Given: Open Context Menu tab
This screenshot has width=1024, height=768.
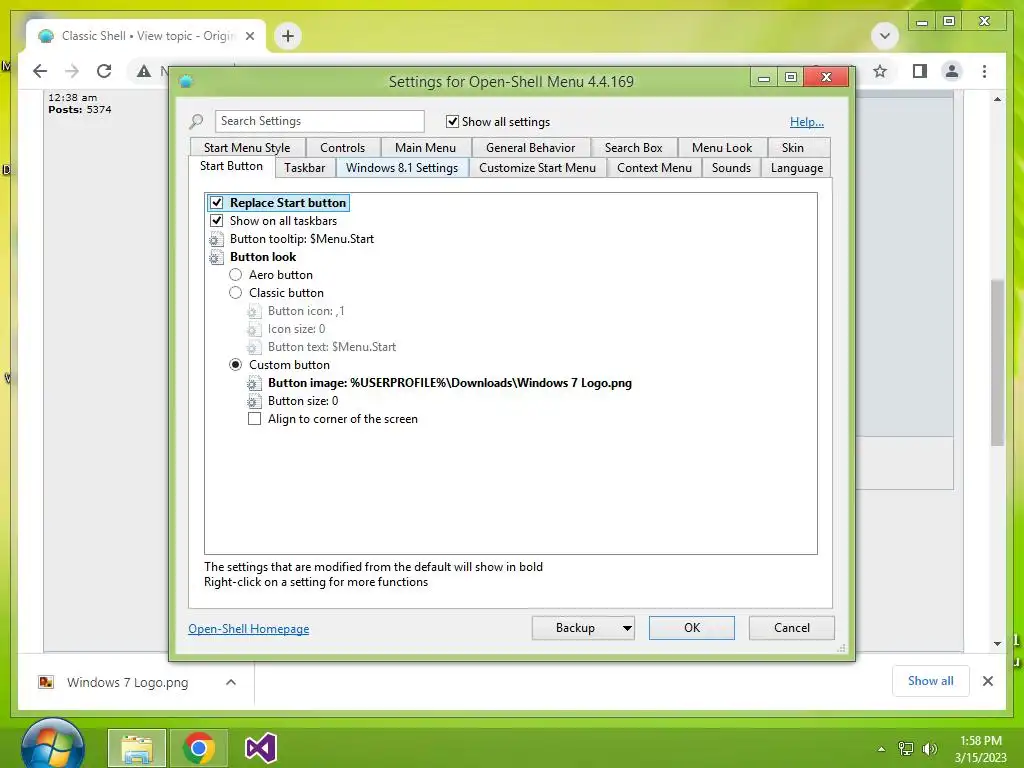Looking at the screenshot, I should (654, 168).
